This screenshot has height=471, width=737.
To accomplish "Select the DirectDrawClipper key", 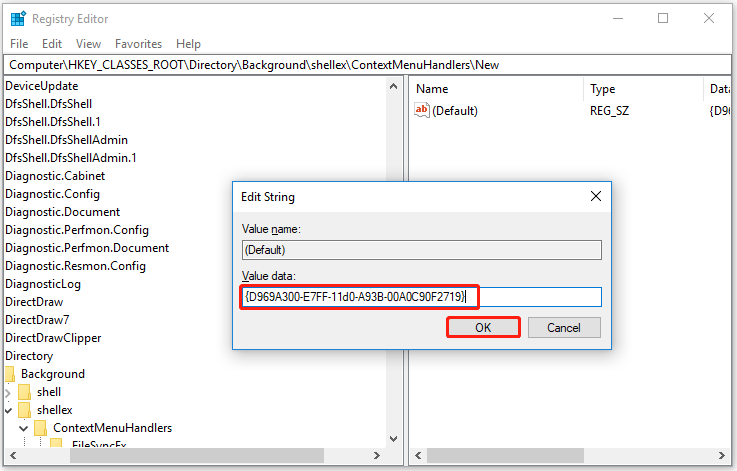I will click(x=53, y=338).
